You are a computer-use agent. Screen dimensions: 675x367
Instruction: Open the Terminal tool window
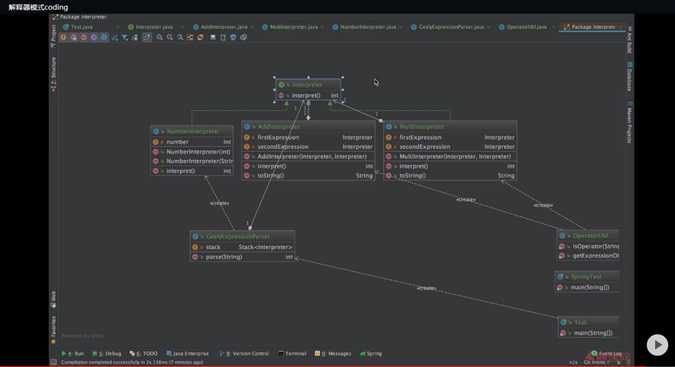[x=292, y=354]
